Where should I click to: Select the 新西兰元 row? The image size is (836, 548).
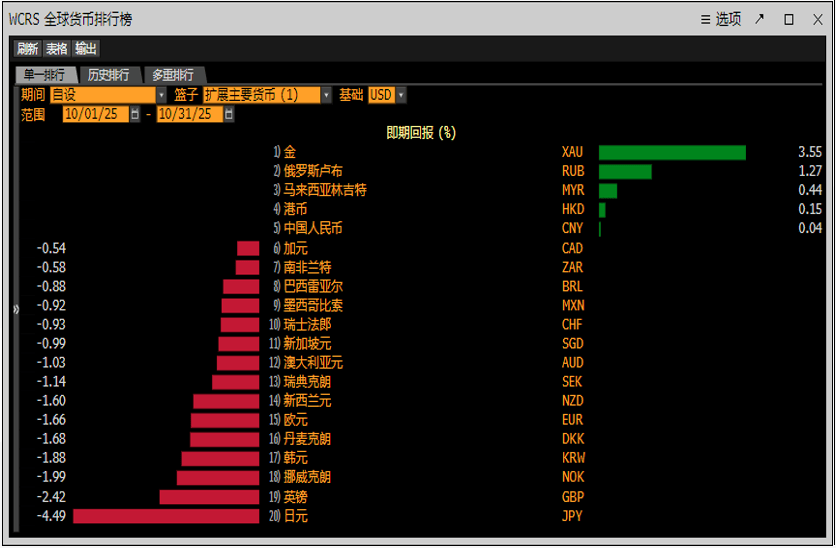(421, 401)
